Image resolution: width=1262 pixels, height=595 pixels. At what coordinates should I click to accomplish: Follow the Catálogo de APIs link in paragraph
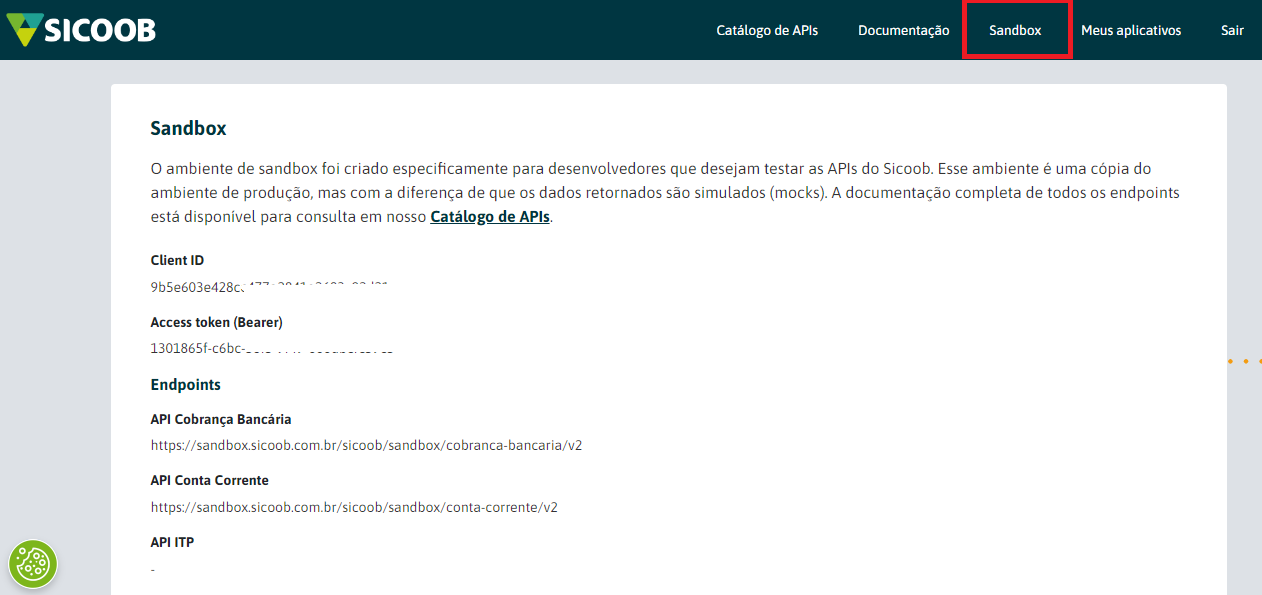point(490,216)
